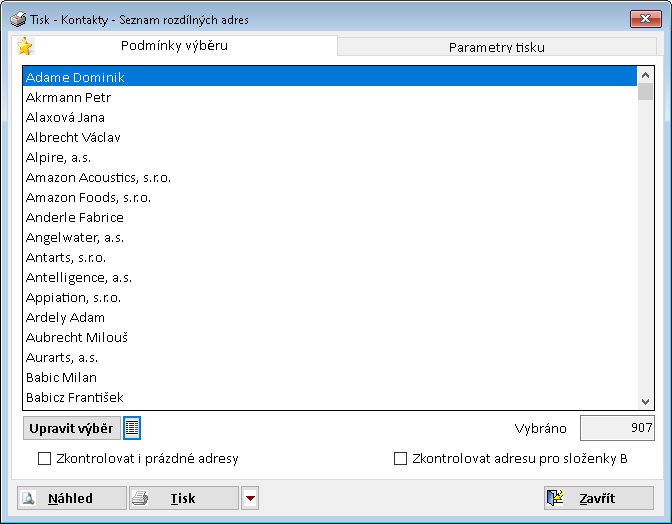
Task: Choose Babic Milan from the list
Action: [x=61, y=377]
